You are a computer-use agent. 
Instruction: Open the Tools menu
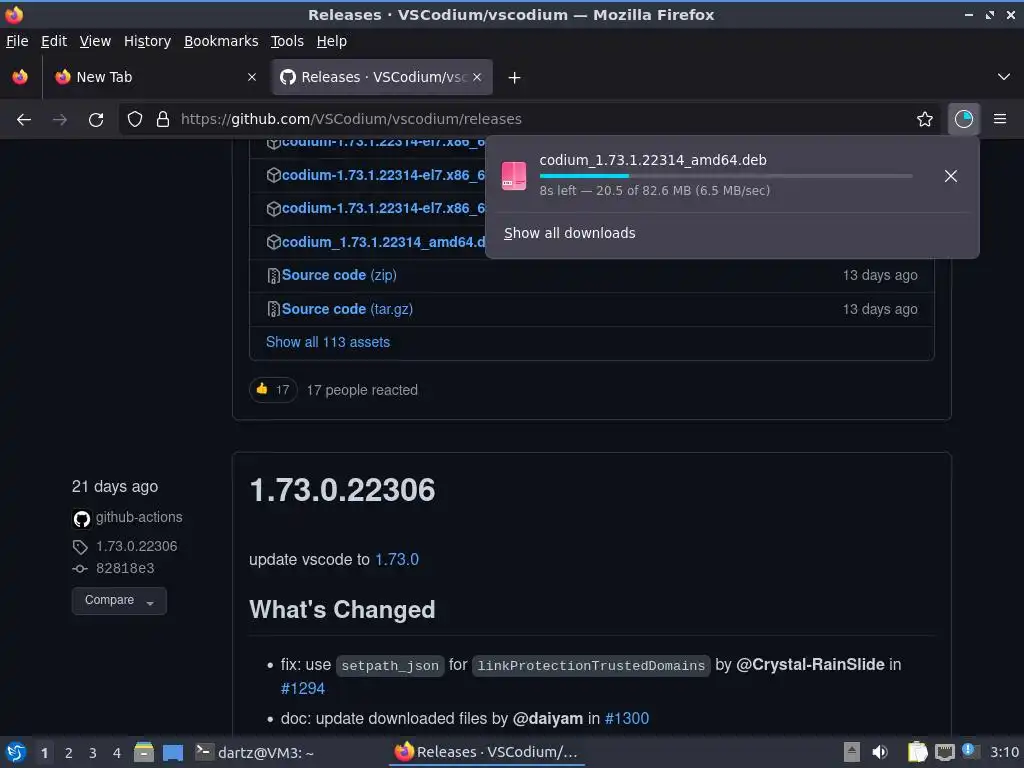287,41
